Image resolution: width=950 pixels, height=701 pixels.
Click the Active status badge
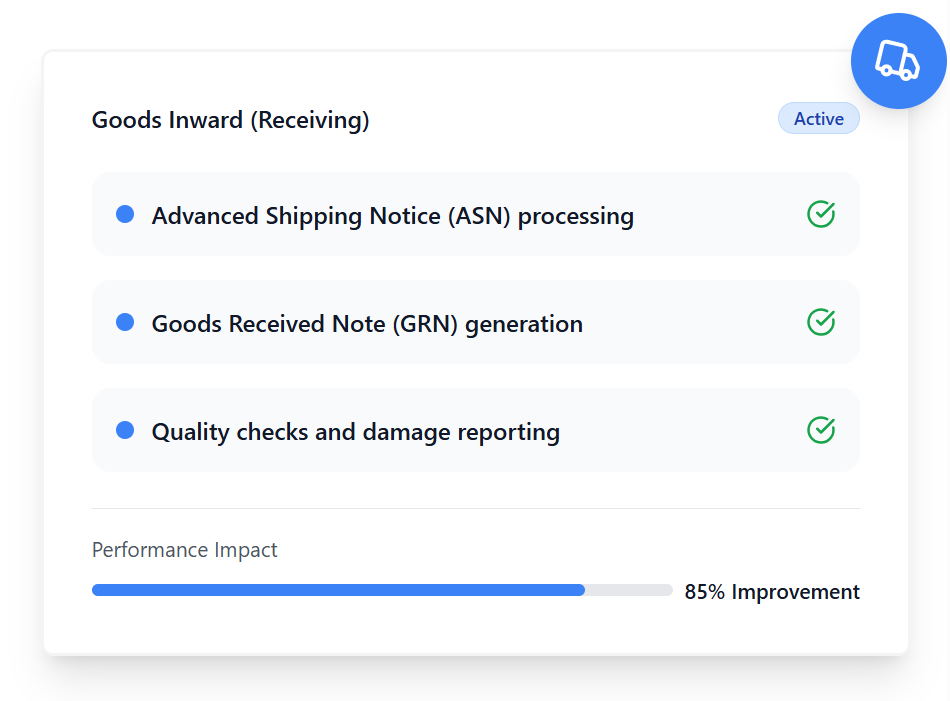818,119
